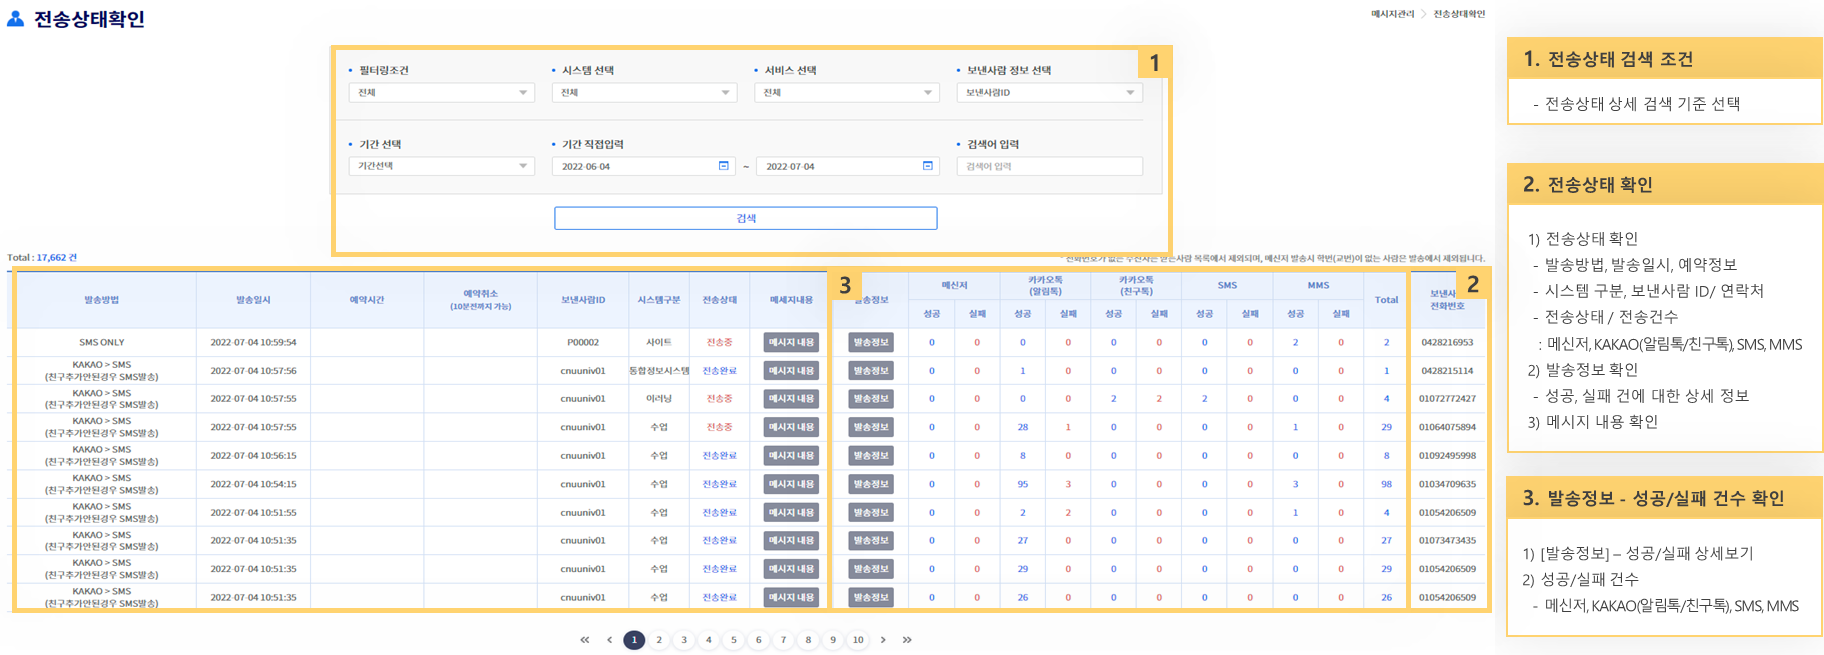Select page 1 in the pagination
Screen dimensions: 1824x655
click(x=634, y=640)
